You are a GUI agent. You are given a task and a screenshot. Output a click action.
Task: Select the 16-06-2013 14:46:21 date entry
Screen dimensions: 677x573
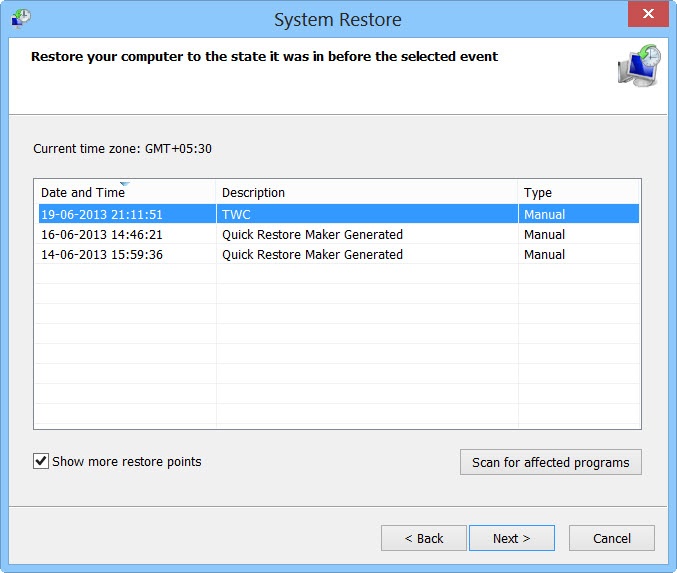coord(101,234)
